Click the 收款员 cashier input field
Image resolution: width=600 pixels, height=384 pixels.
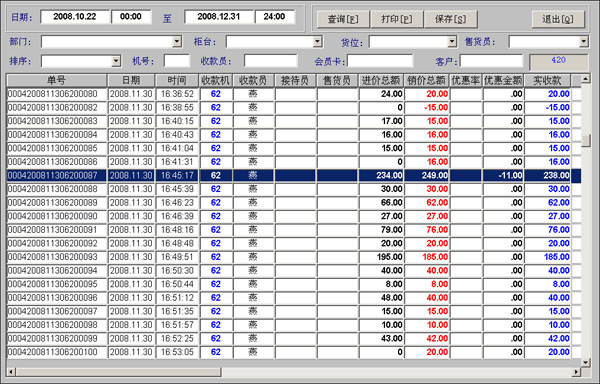(x=271, y=61)
